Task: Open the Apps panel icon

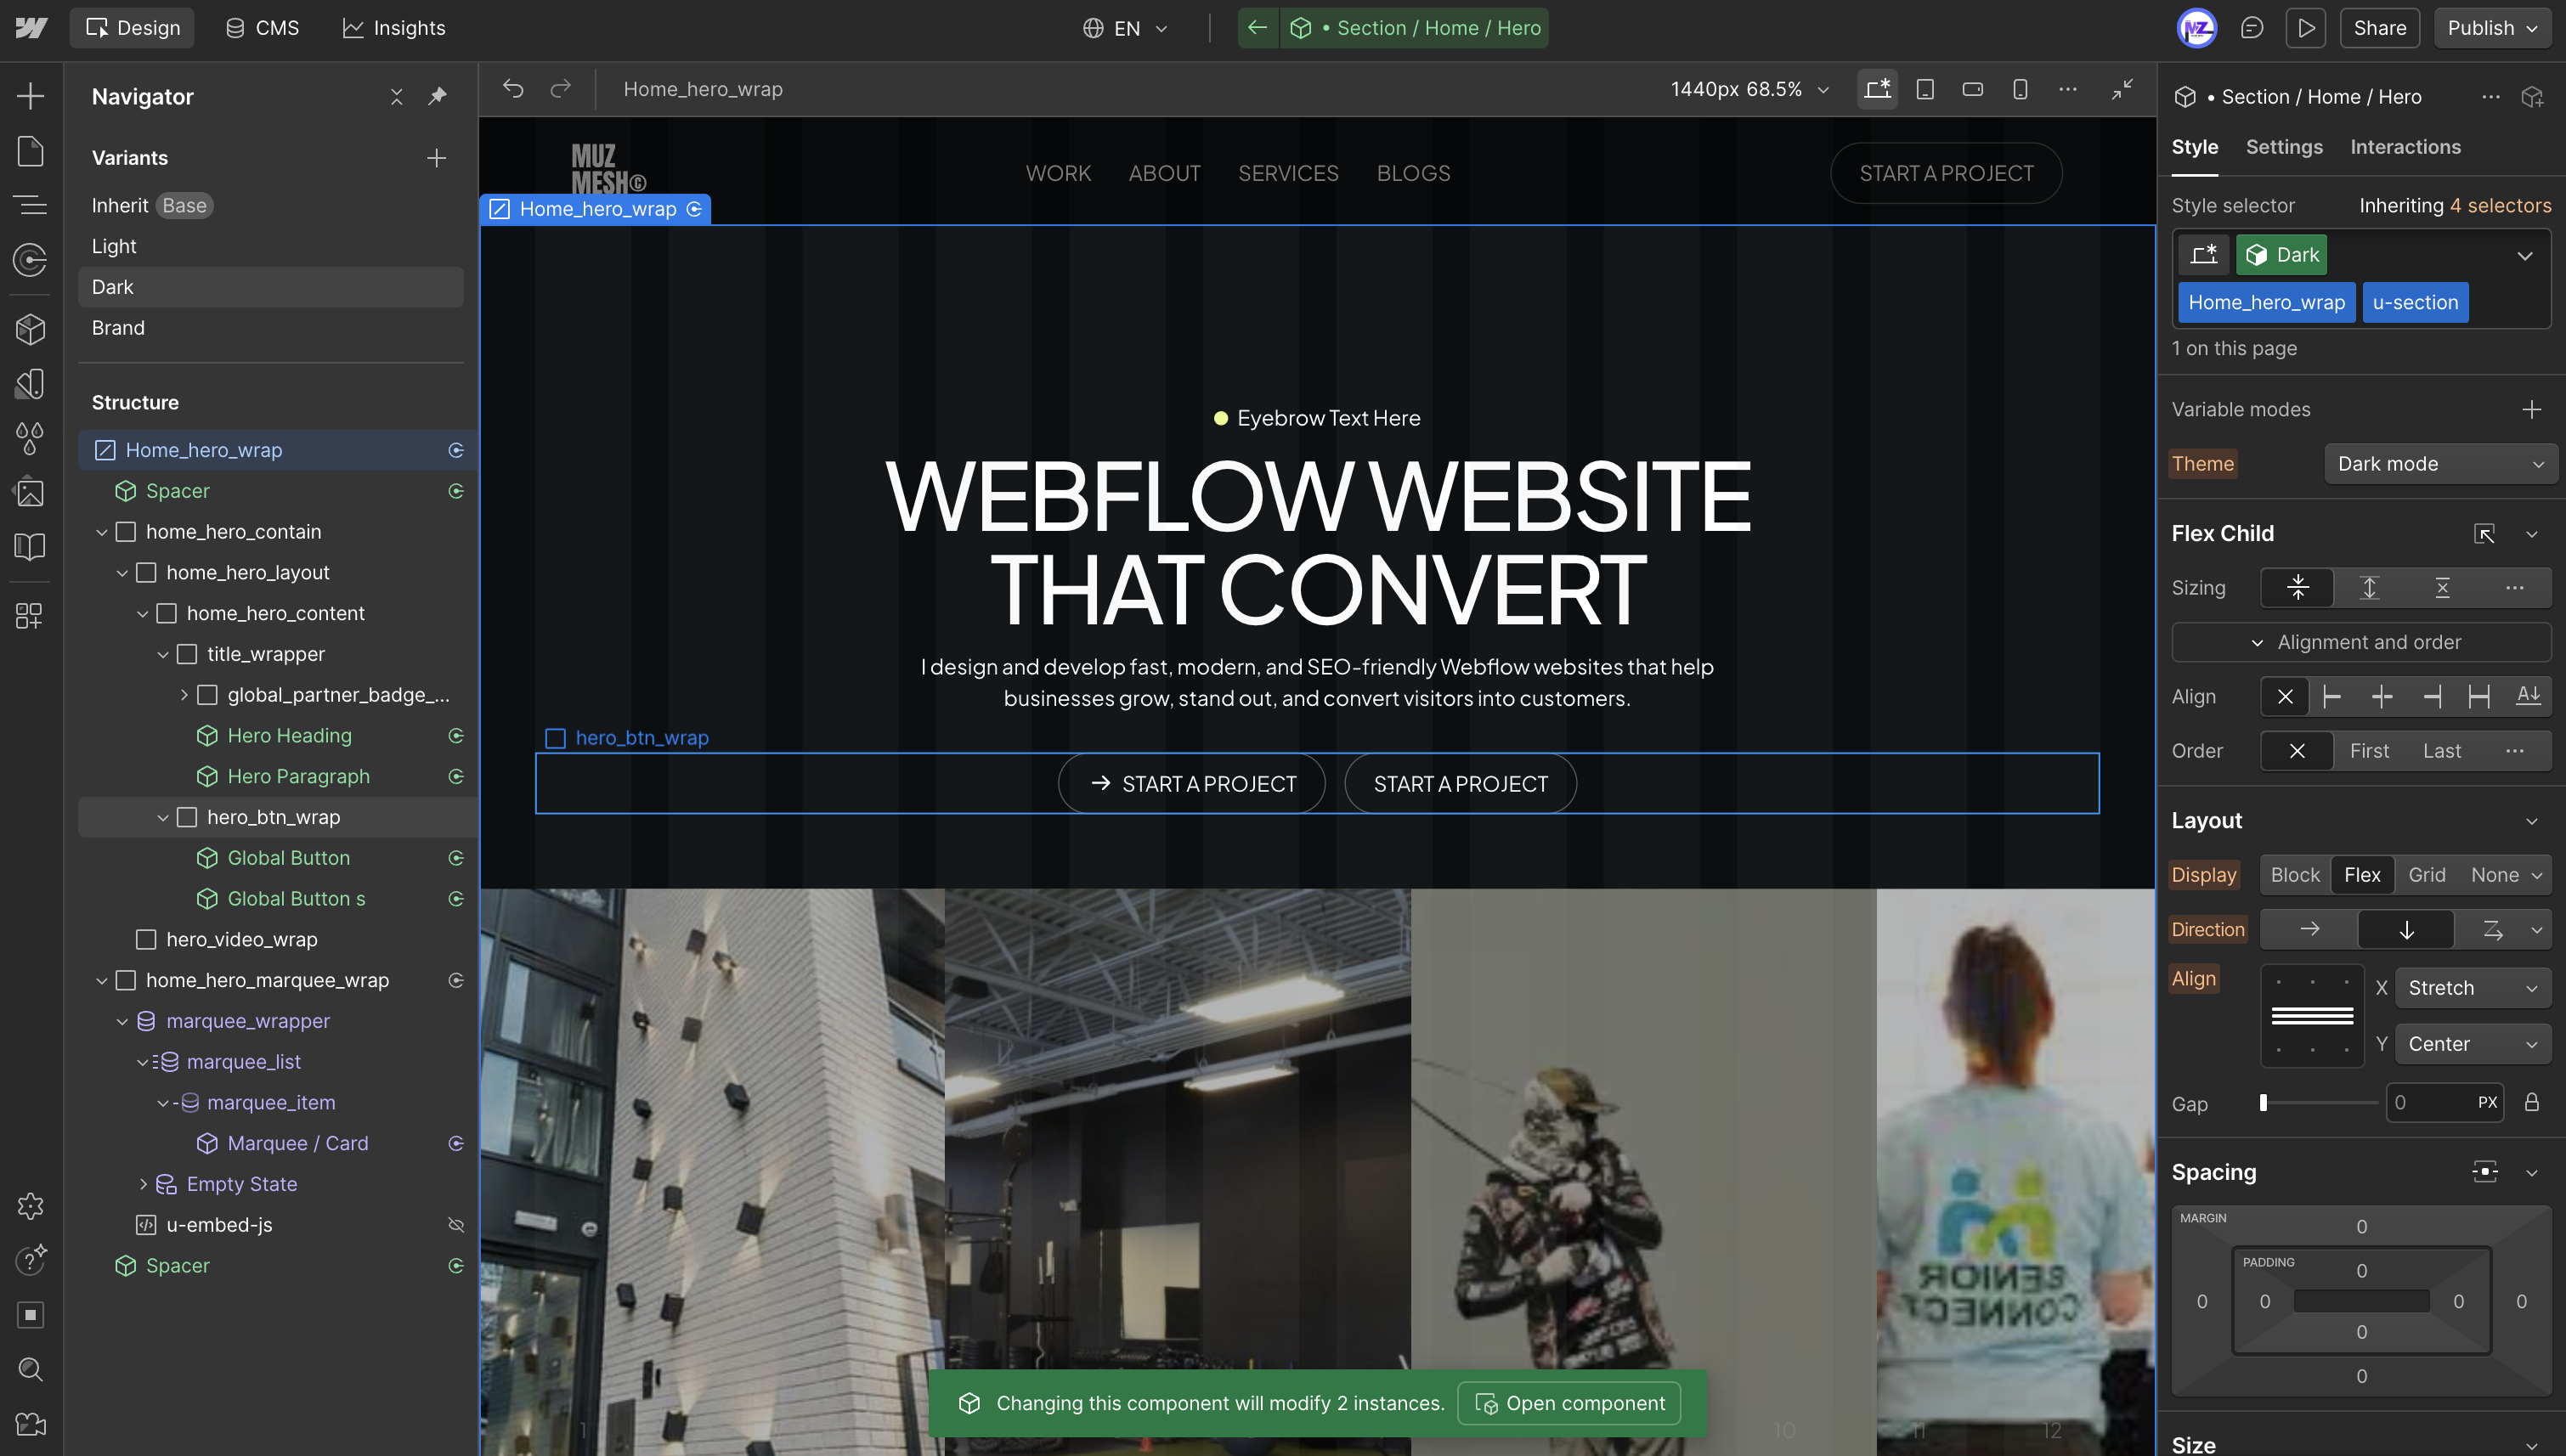Action: [x=30, y=616]
